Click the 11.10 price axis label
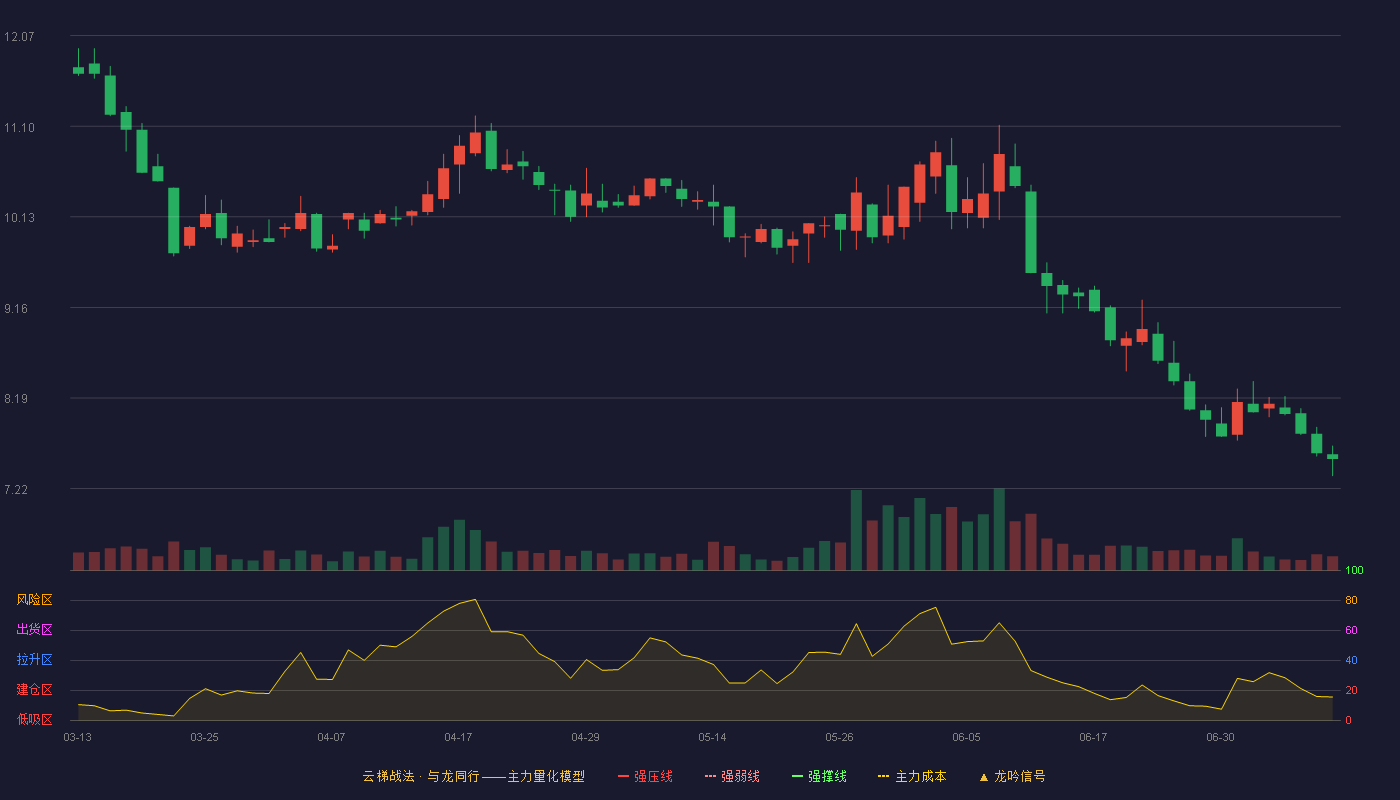The height and width of the screenshot is (800, 1400). tap(19, 128)
